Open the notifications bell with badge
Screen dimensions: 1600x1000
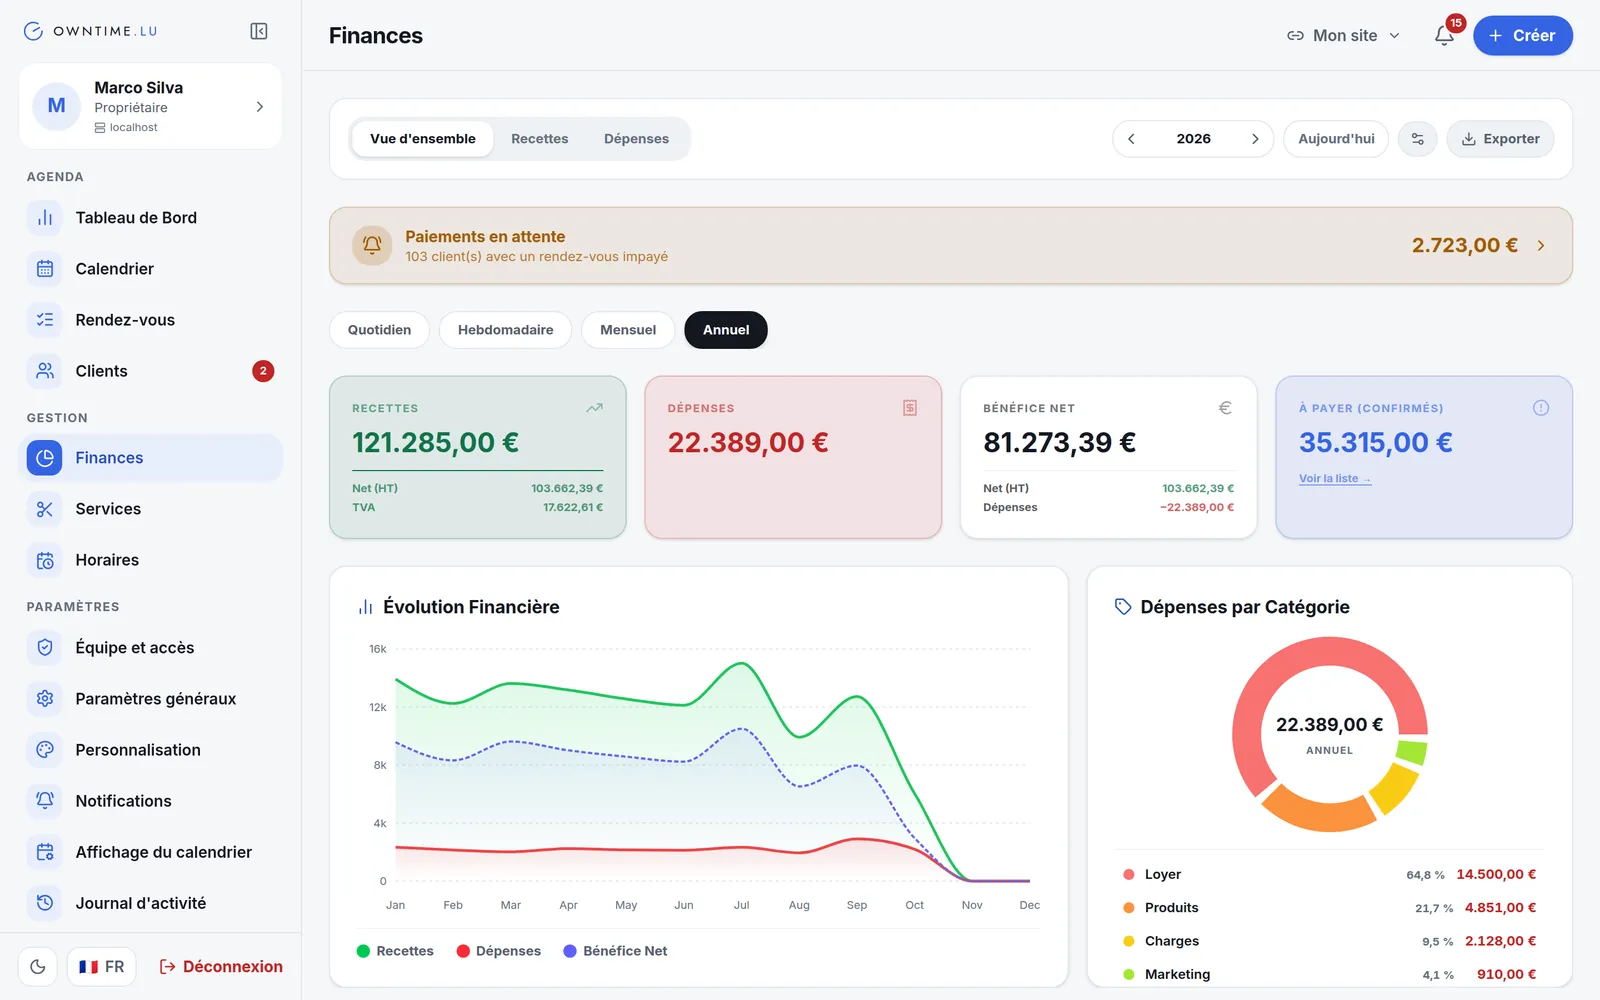[x=1444, y=35]
